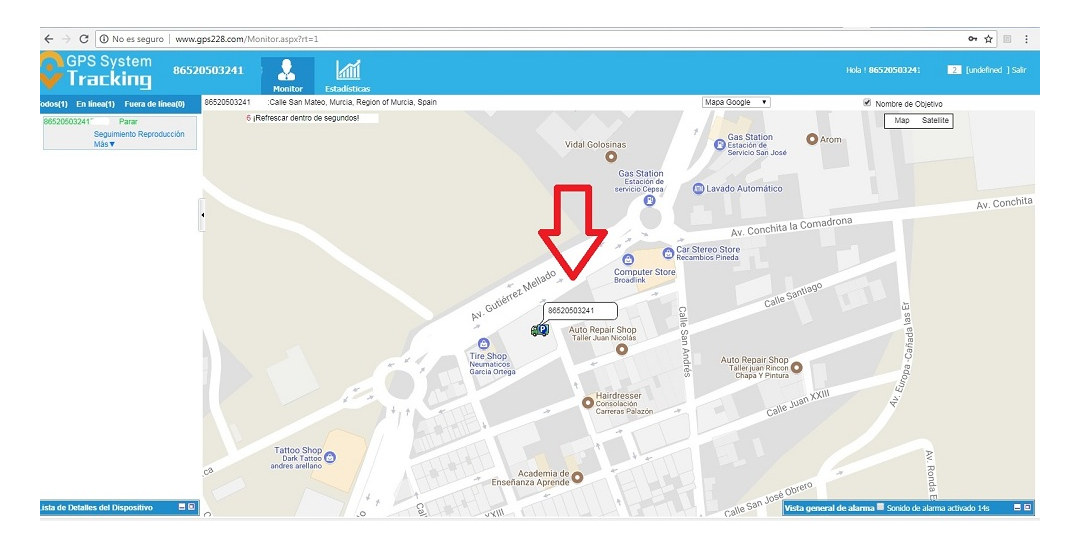Click the [undefined] link in header
The width and height of the screenshot is (1080, 550).
click(x=987, y=70)
